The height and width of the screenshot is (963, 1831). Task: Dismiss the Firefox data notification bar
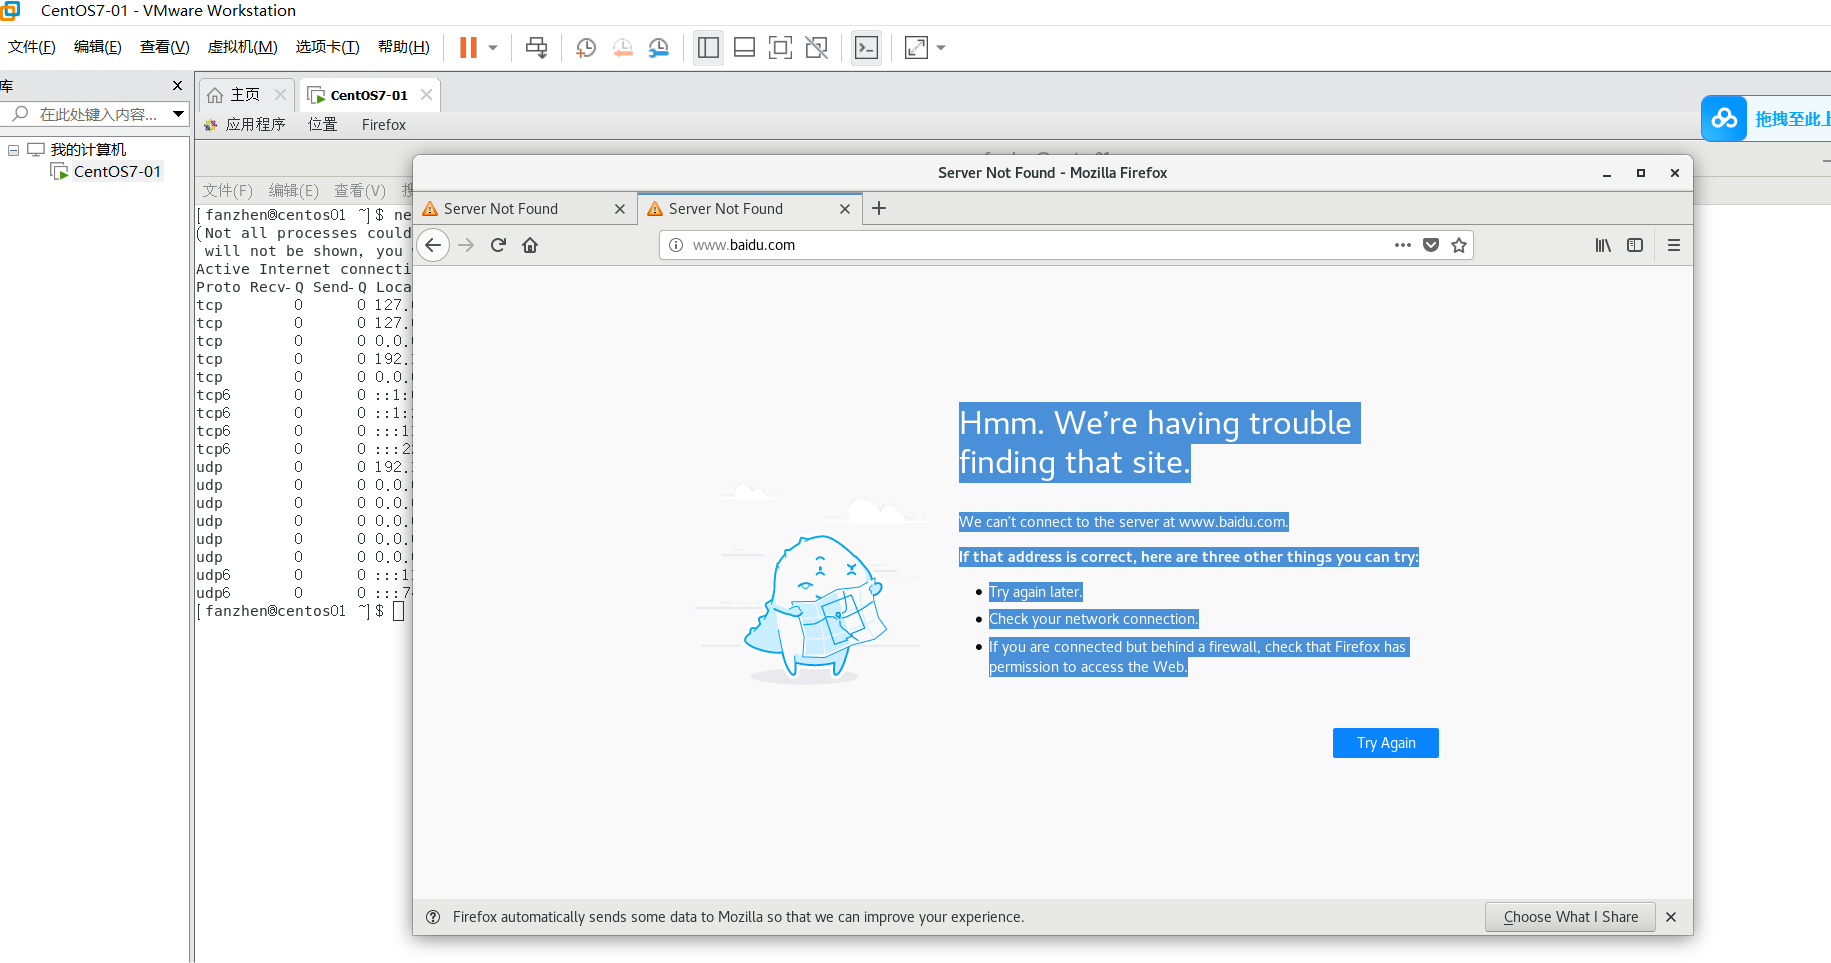1671,917
